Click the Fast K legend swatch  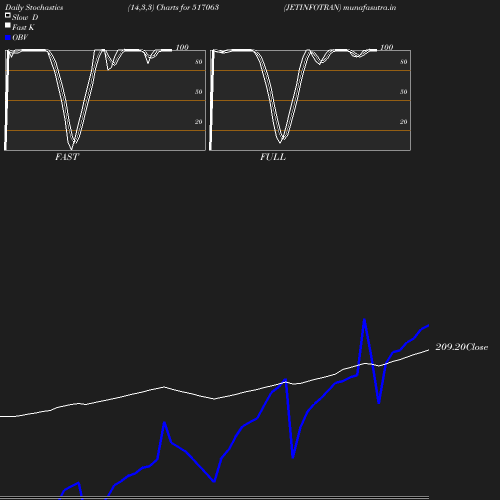tap(8, 25)
